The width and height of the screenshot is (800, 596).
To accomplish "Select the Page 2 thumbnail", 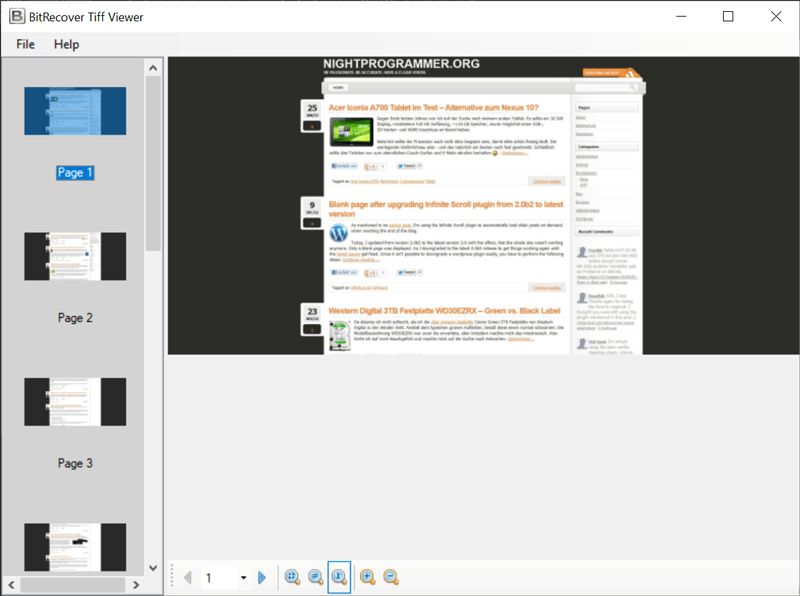I will 75,256.
